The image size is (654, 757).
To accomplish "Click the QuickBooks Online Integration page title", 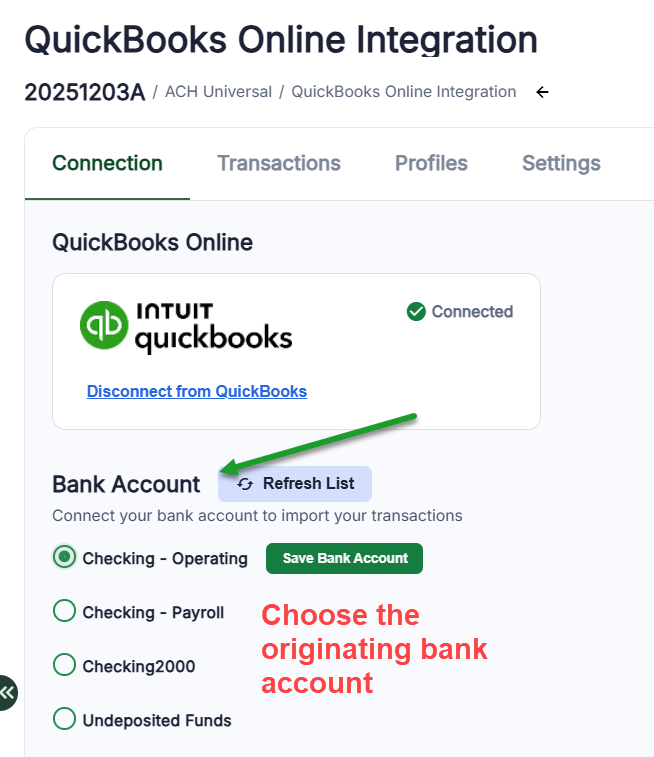I will (x=281, y=40).
